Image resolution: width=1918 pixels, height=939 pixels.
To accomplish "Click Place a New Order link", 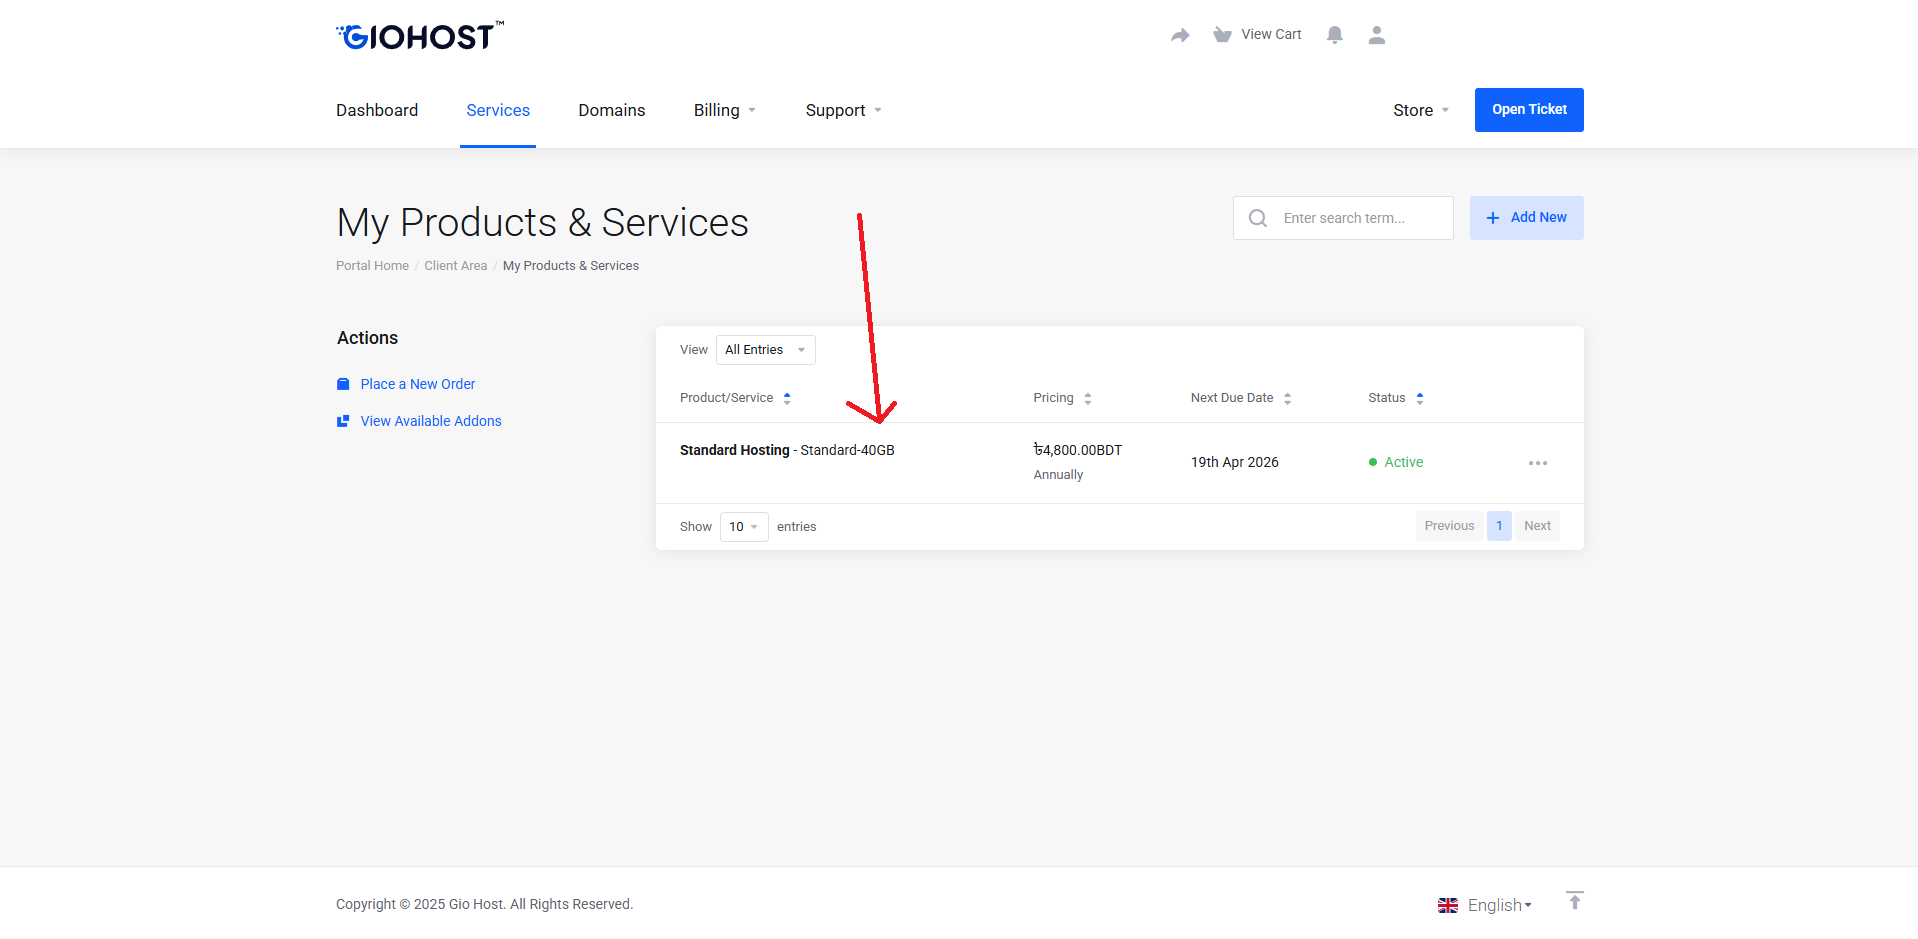I will click(x=418, y=384).
